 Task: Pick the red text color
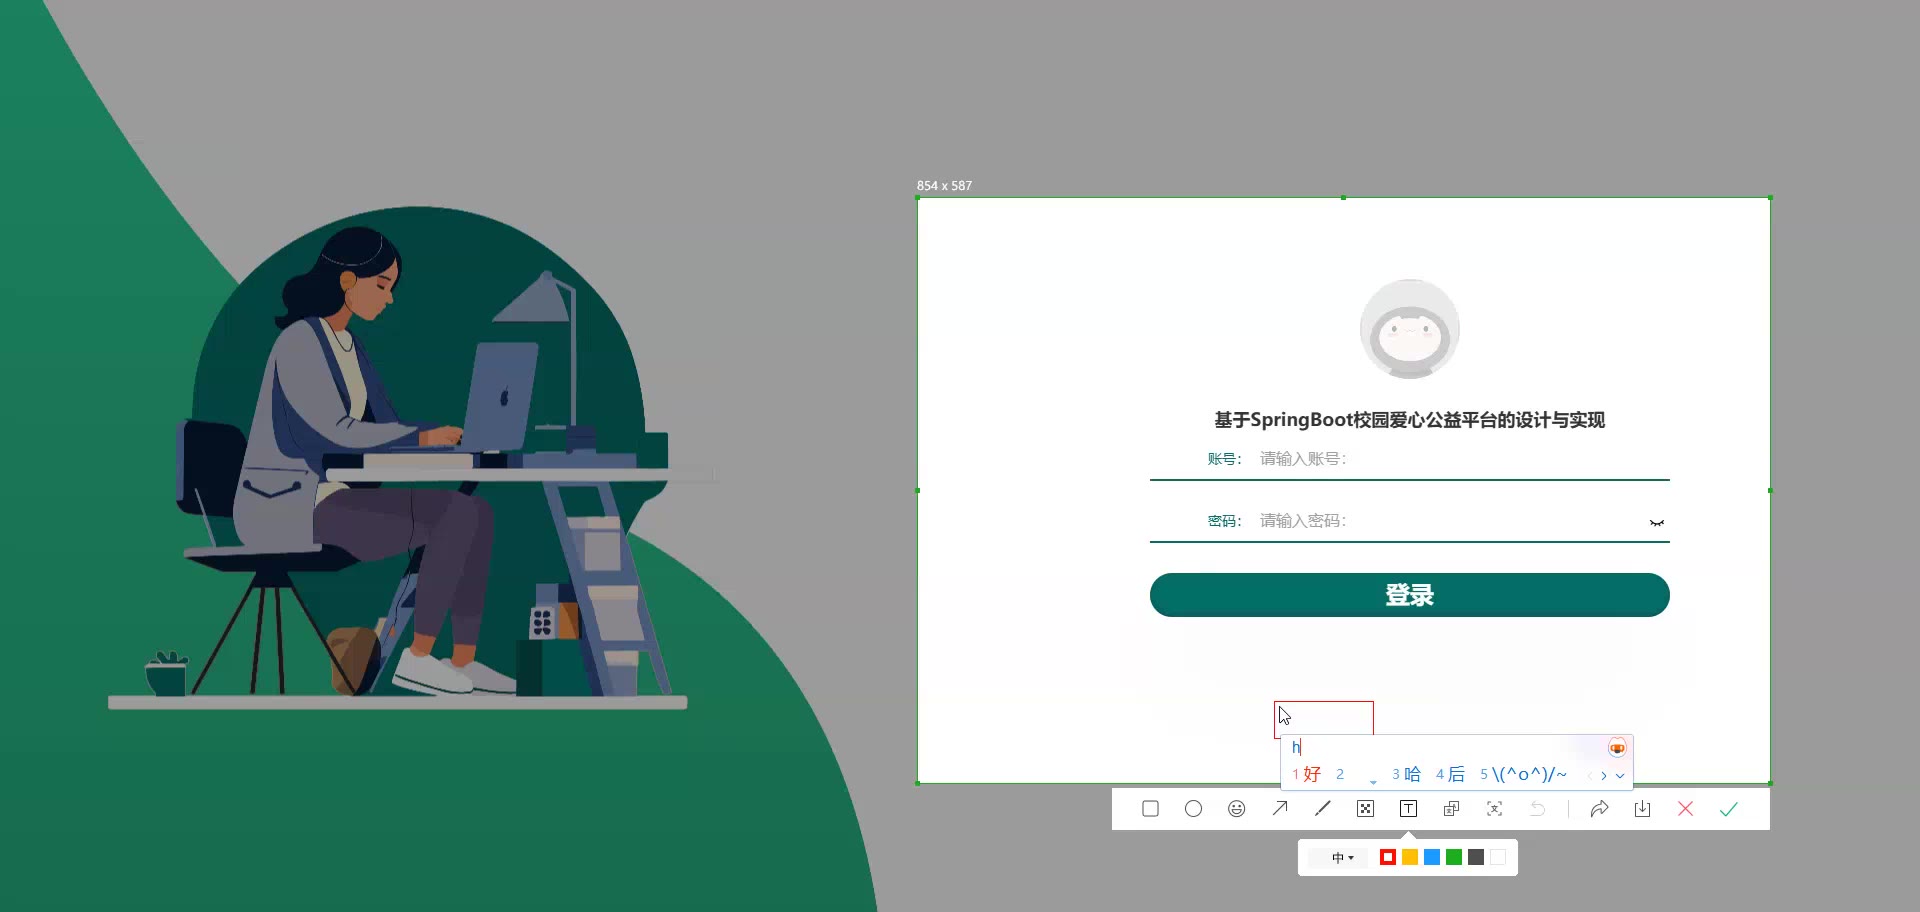pos(1388,857)
